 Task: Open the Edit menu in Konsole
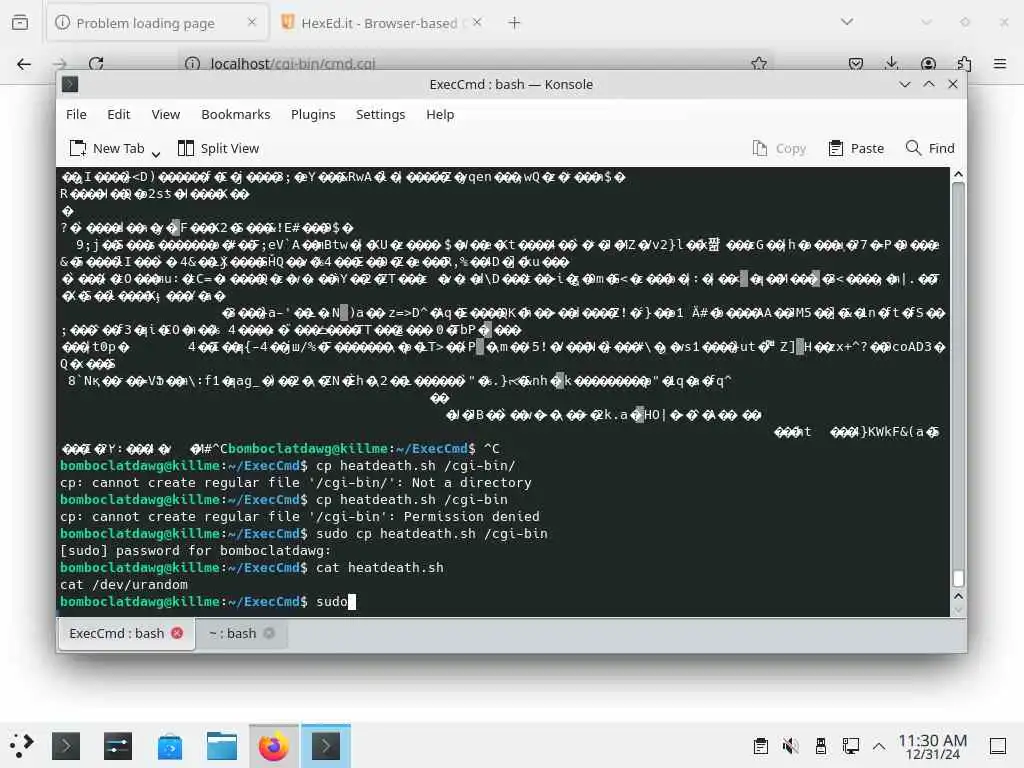pos(118,114)
